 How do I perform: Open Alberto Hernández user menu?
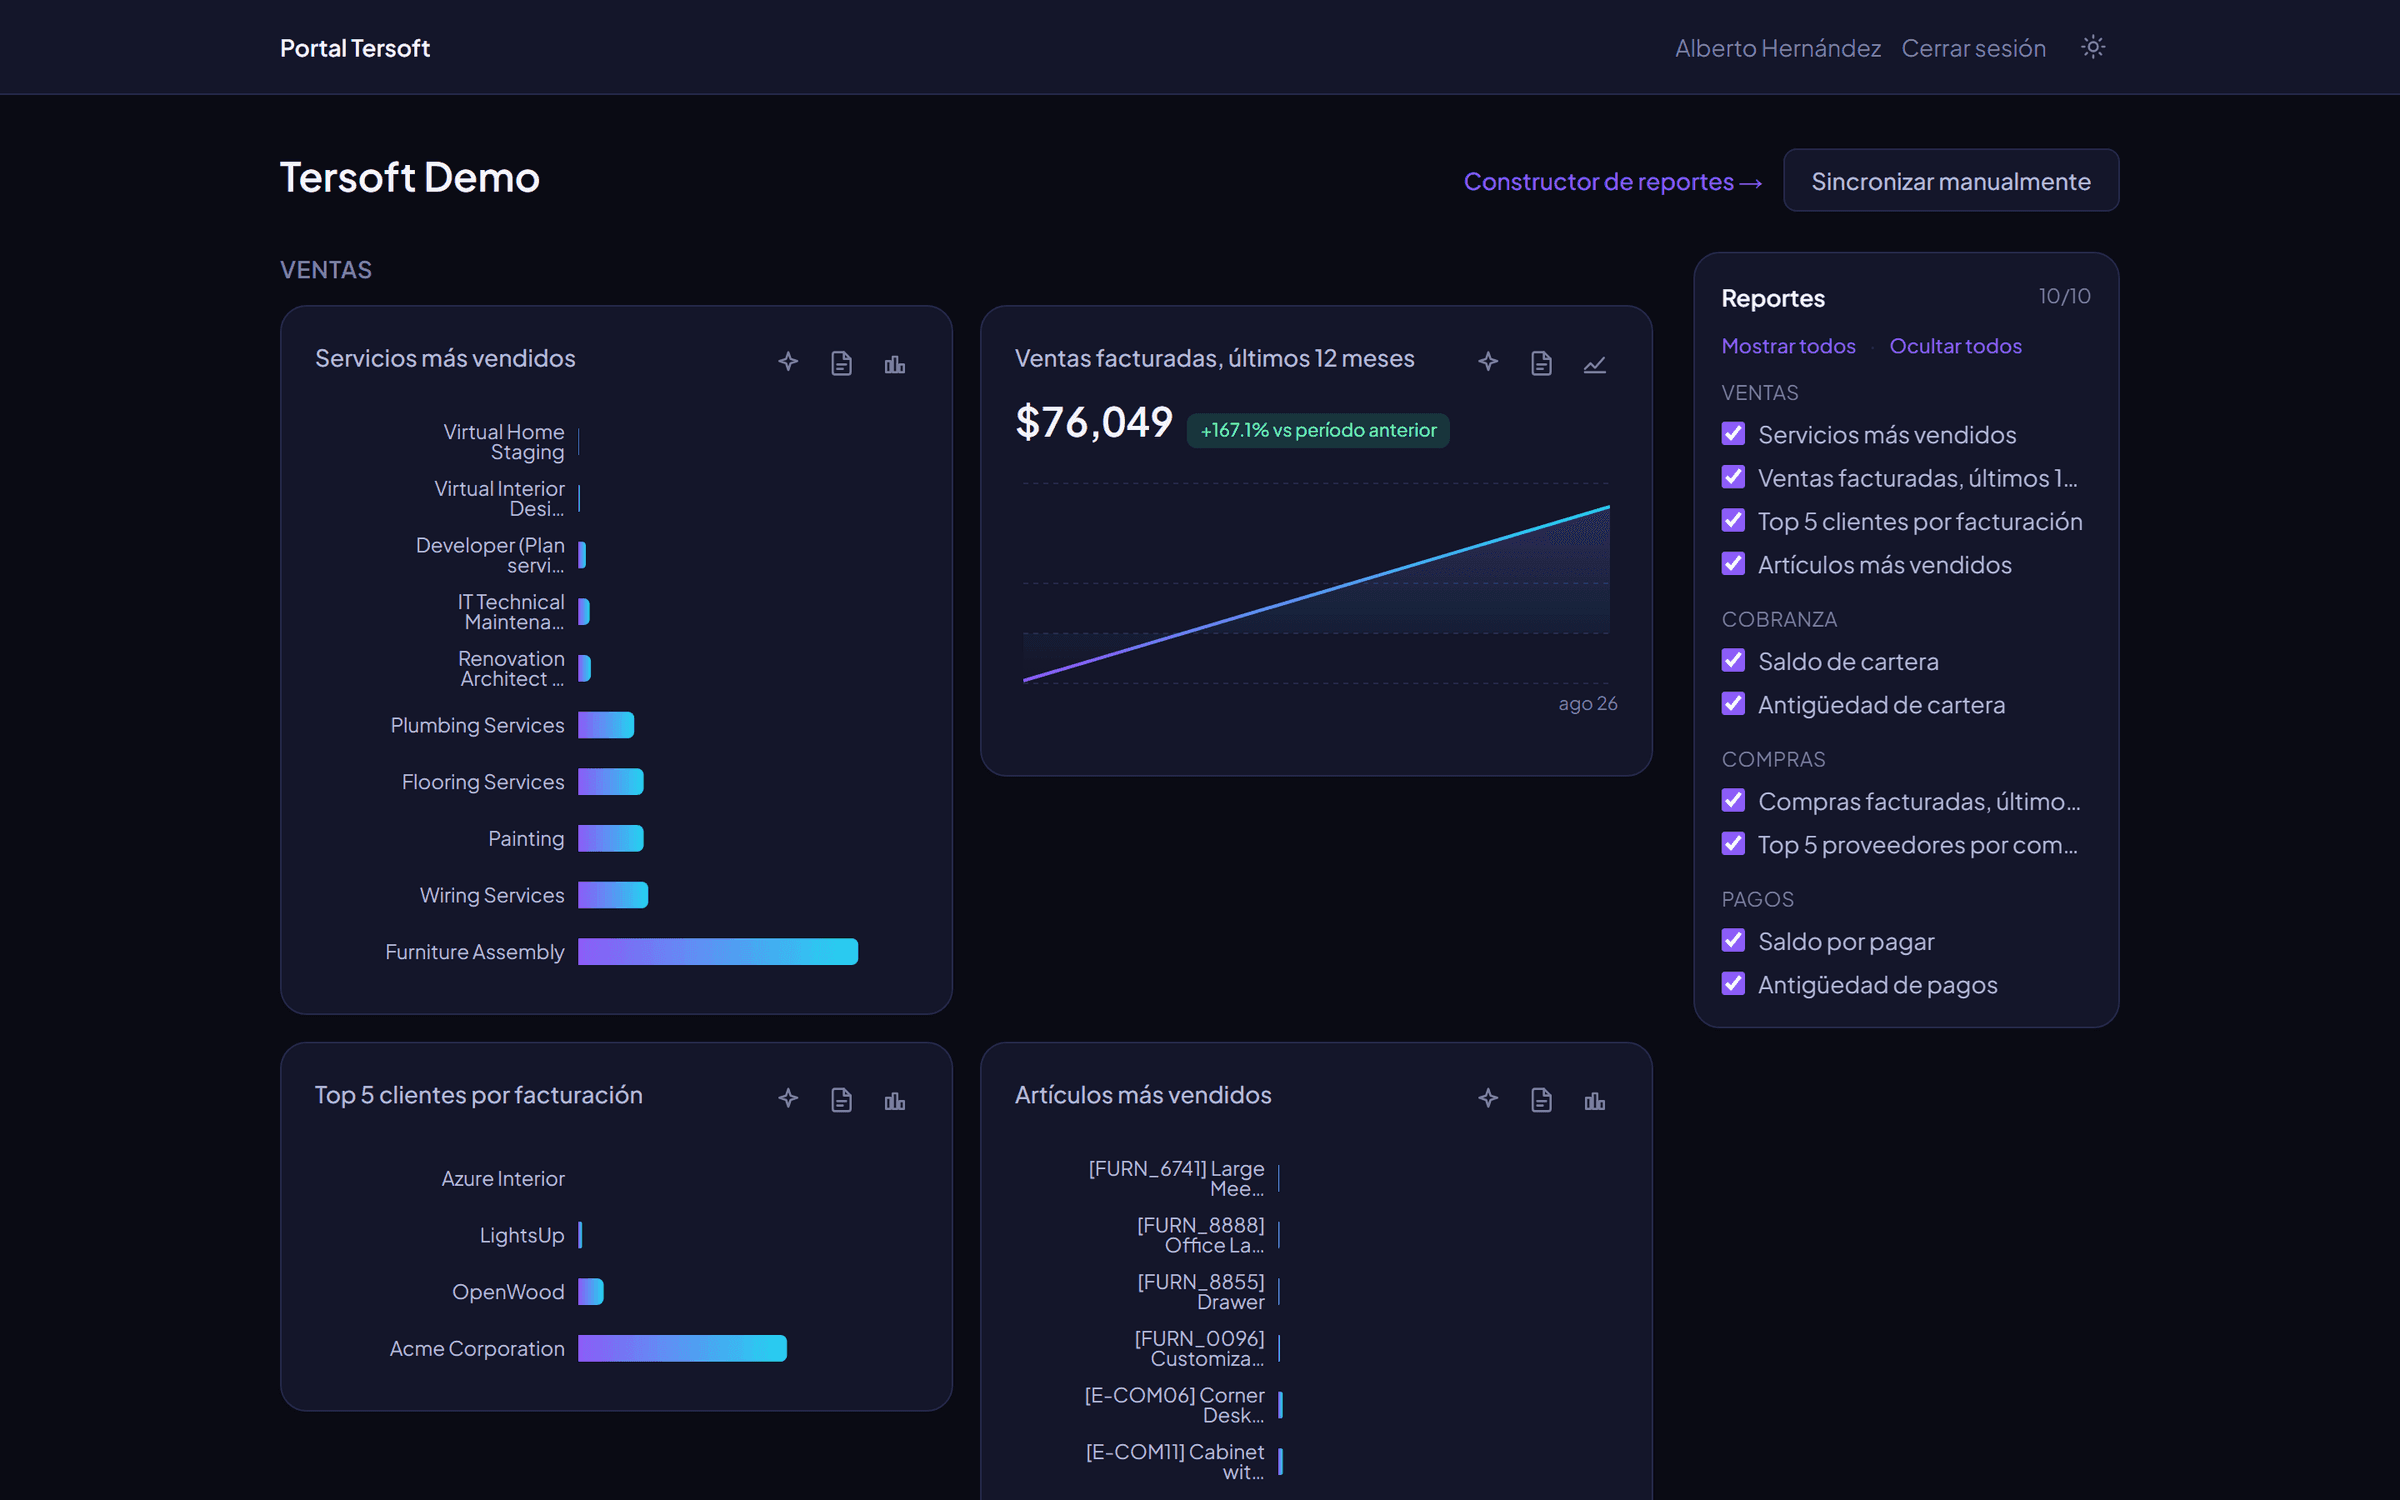coord(1778,48)
